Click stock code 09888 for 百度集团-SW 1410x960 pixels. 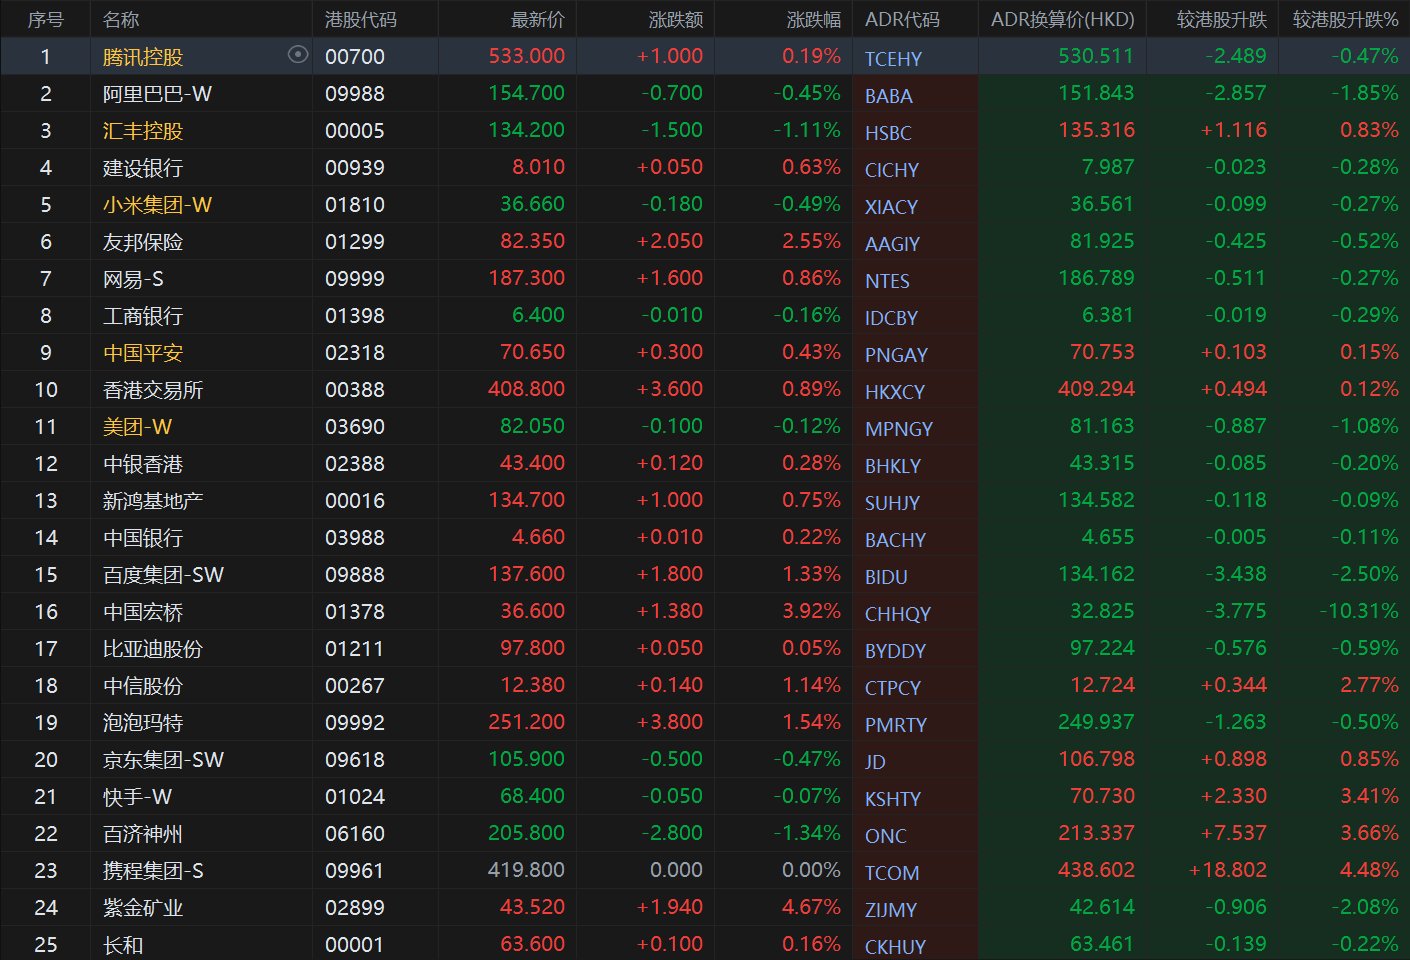click(x=354, y=575)
